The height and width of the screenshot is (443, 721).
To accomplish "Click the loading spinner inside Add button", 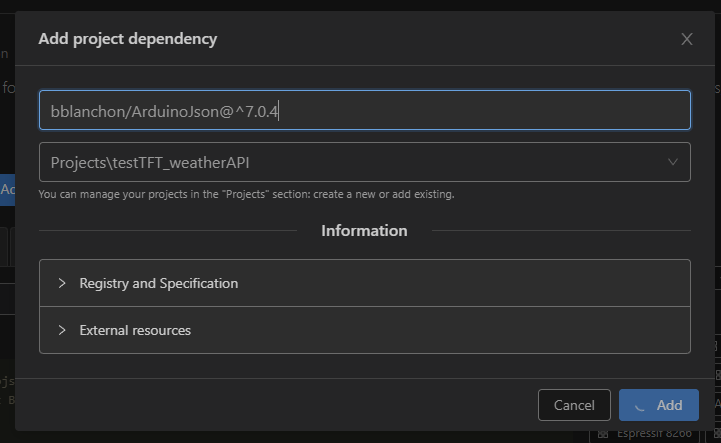I will pyautogui.click(x=640, y=405).
